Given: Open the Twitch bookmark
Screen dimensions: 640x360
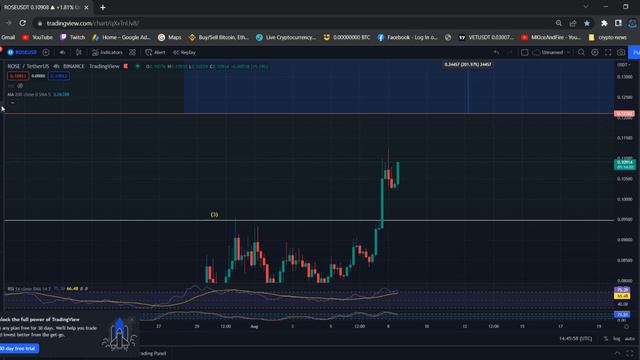Looking at the screenshot, I should (73, 37).
